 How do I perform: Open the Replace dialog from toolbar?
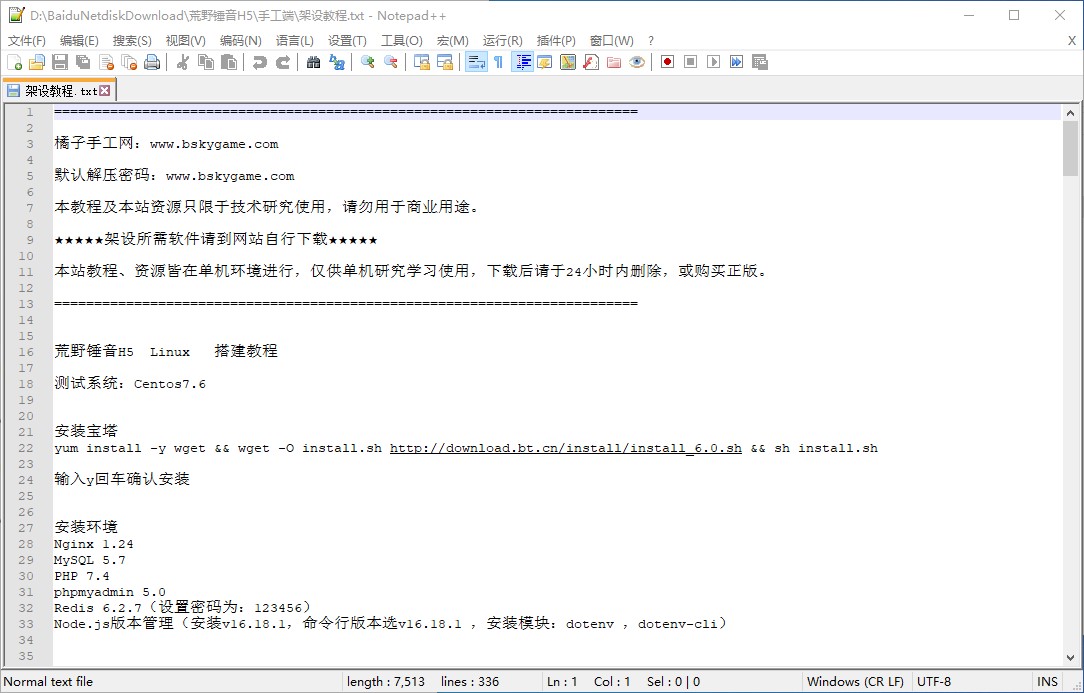point(337,62)
